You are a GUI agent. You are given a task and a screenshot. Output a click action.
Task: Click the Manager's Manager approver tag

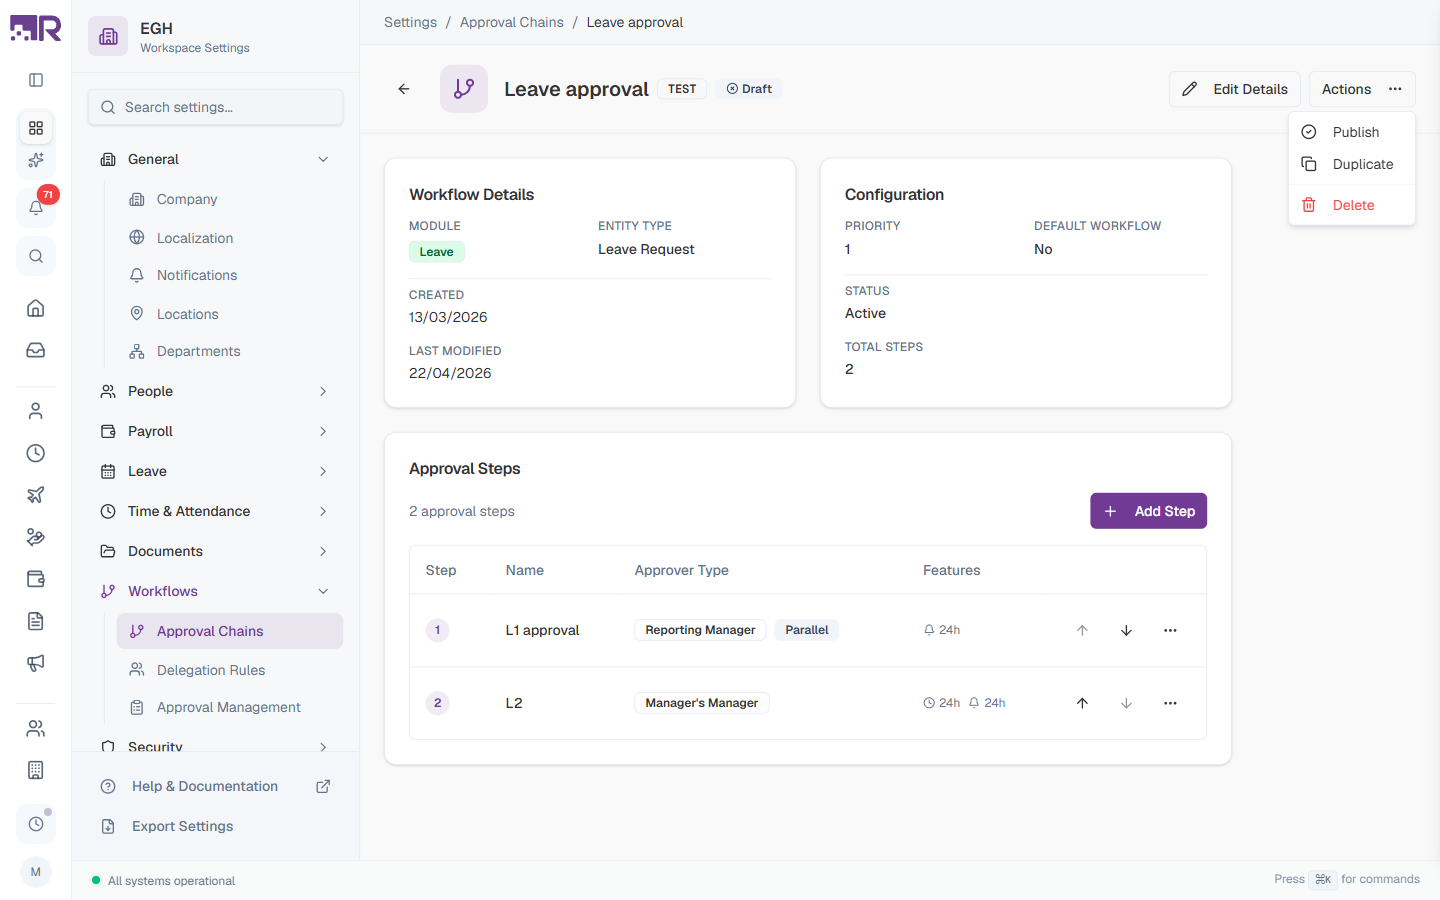[702, 703]
